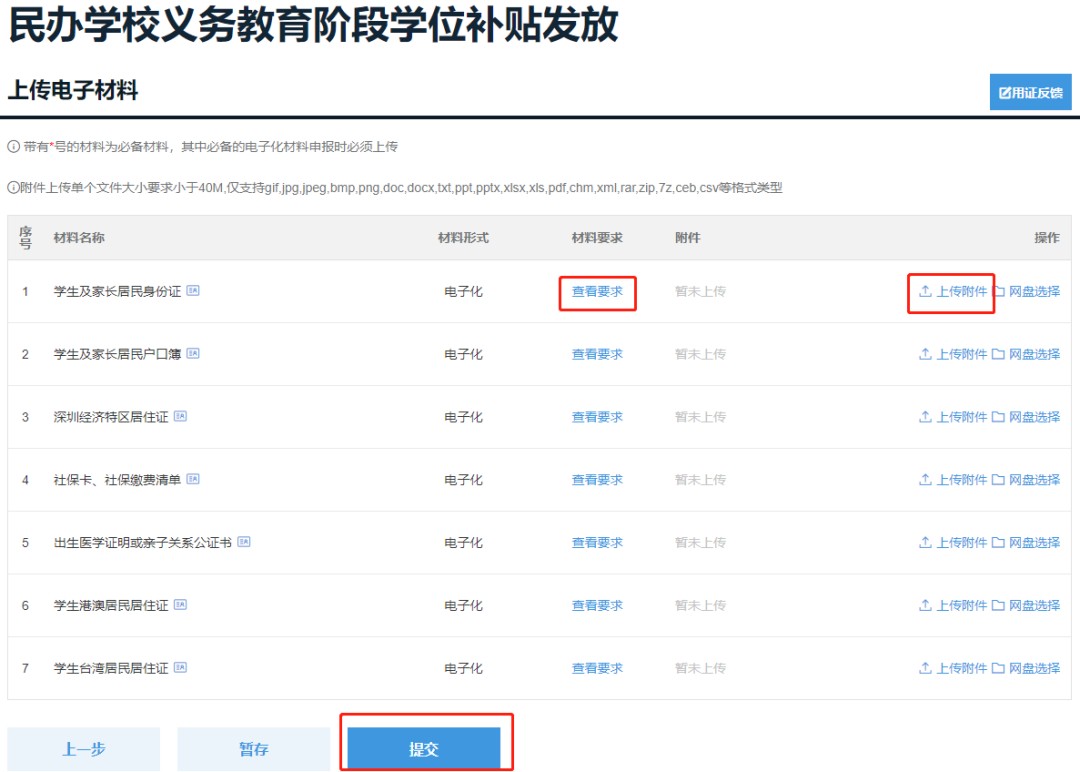View requirements (查看要求) for row 1 身份证
This screenshot has height=772, width=1080.
pyautogui.click(x=597, y=292)
